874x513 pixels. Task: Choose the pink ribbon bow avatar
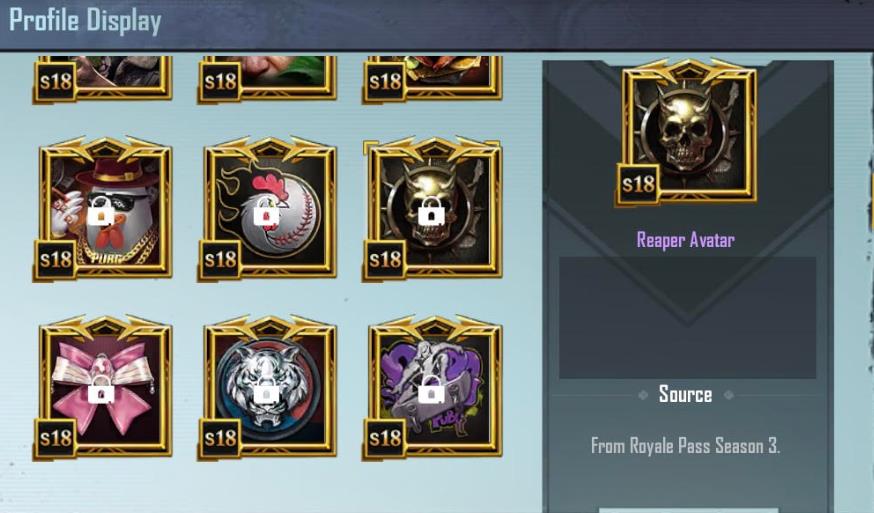click(x=103, y=388)
